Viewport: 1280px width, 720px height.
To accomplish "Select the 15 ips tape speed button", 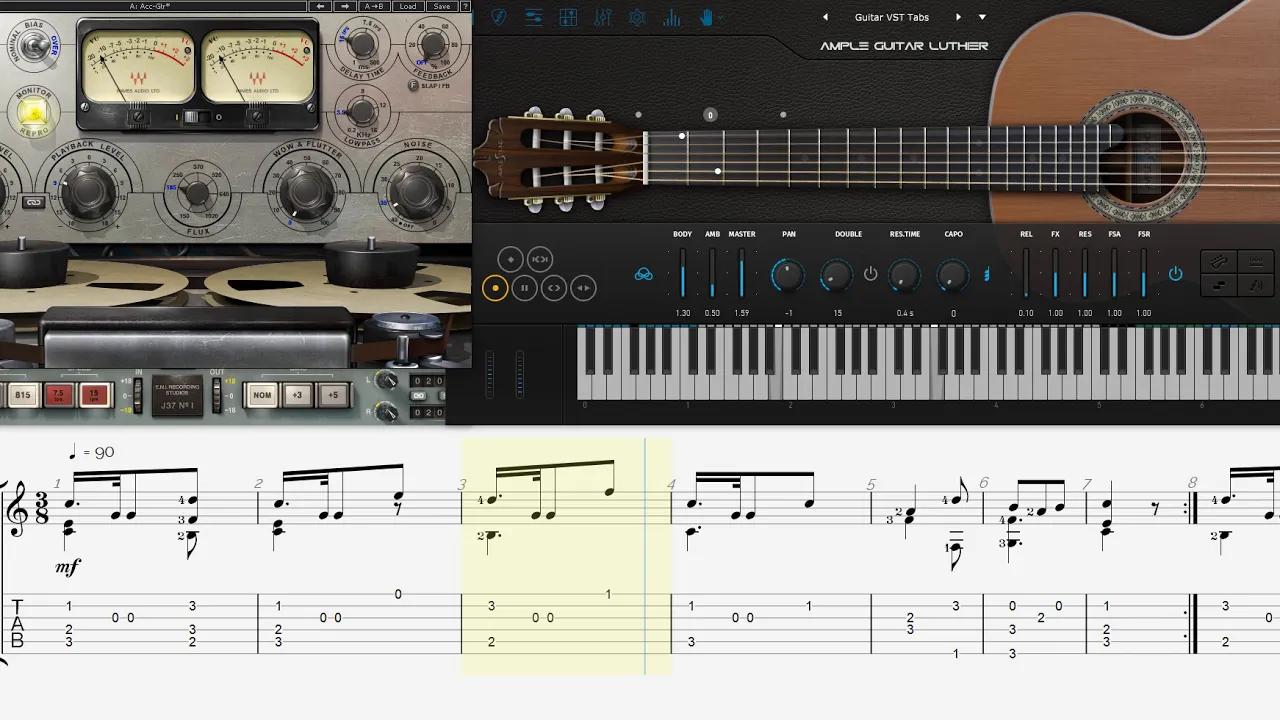I will (x=94, y=395).
